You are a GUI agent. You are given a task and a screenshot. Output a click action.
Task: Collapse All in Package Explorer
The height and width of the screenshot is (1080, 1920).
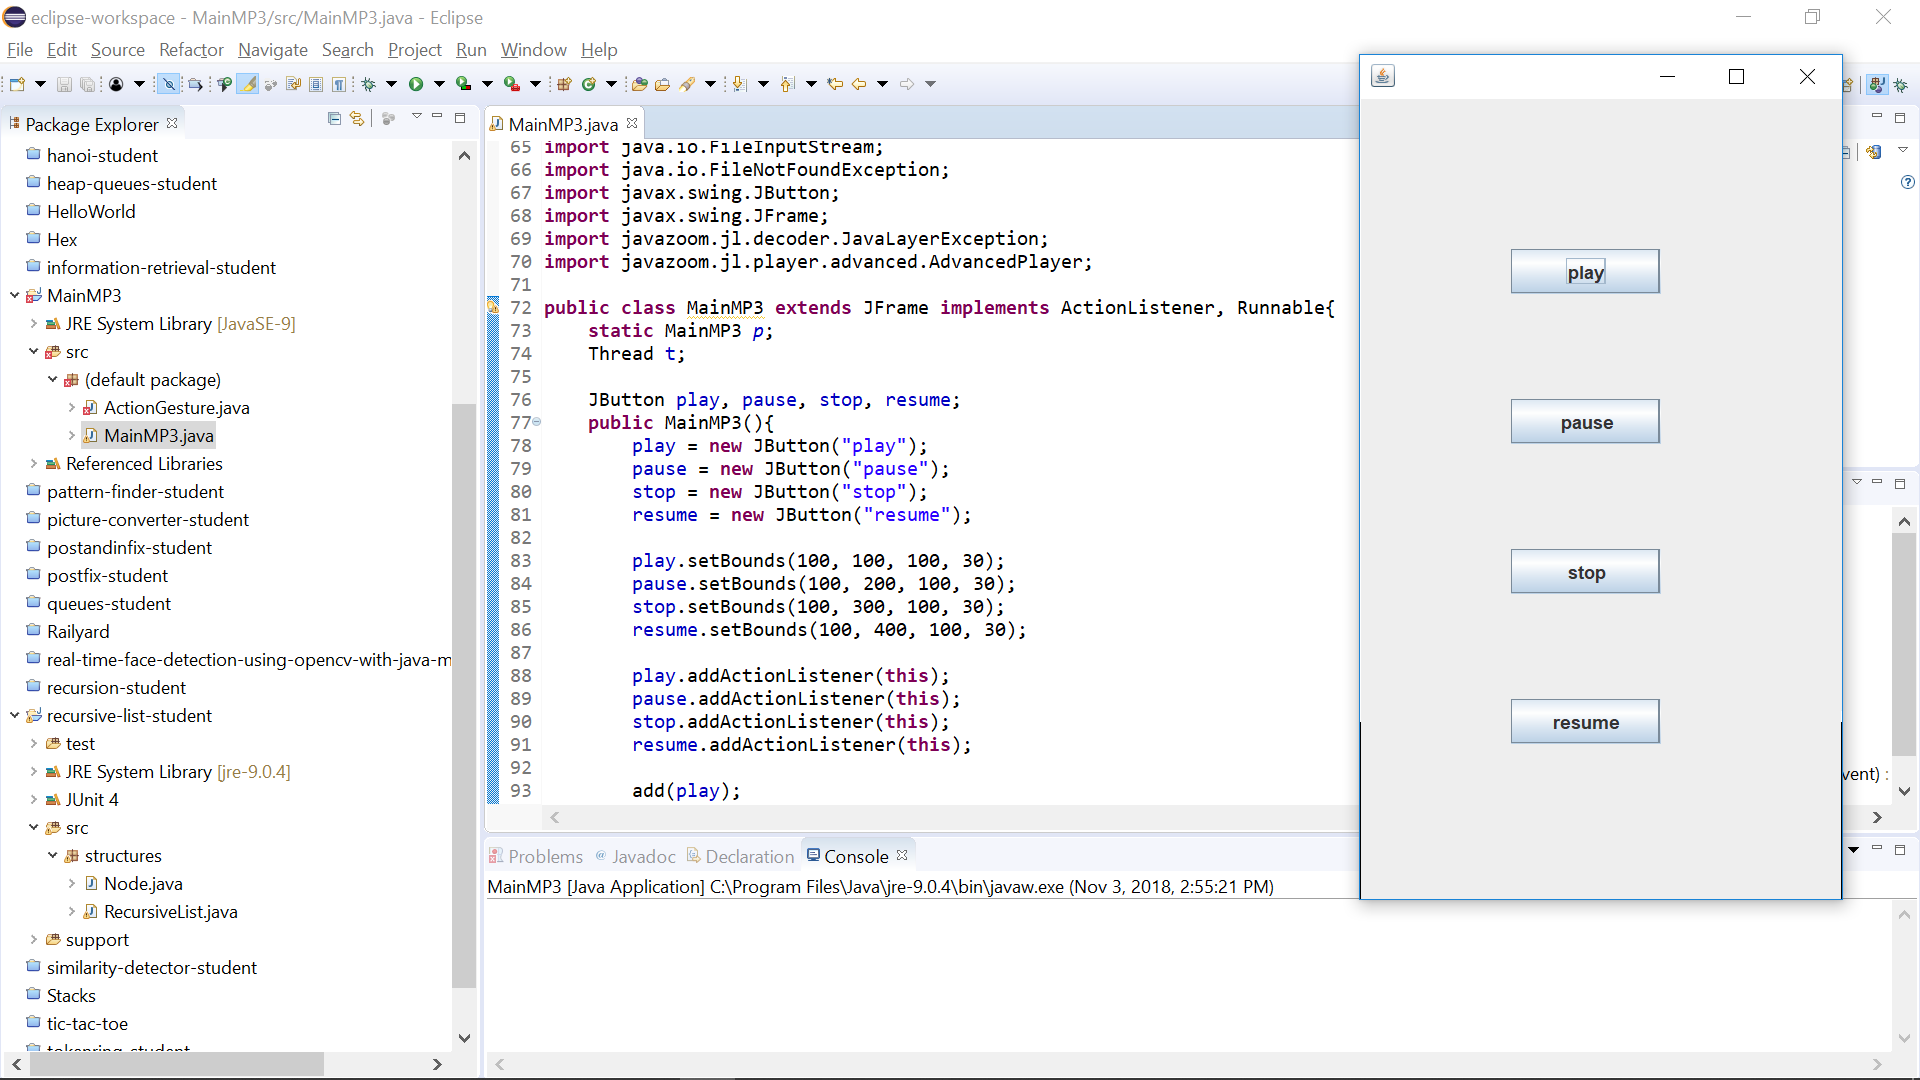[x=334, y=119]
